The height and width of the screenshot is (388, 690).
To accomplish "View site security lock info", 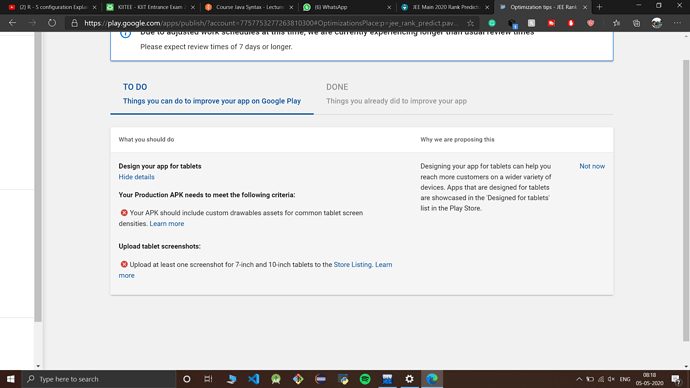I will coord(74,23).
